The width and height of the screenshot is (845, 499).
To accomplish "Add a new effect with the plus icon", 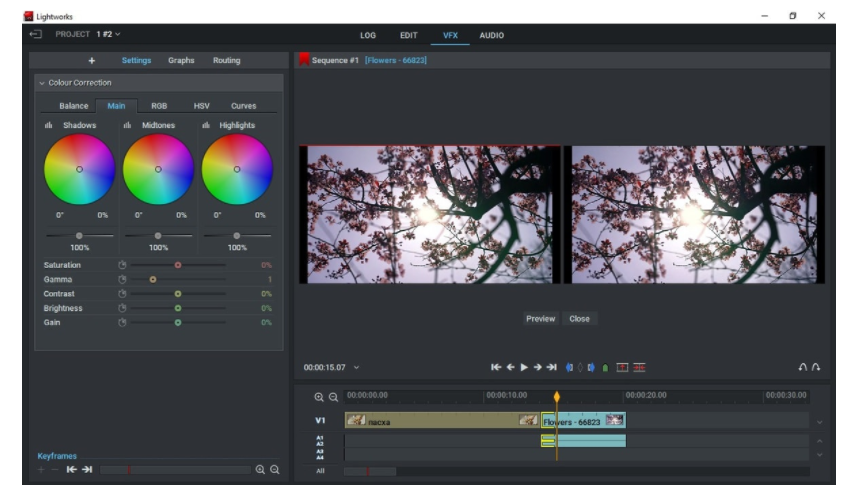I will 92,60.
